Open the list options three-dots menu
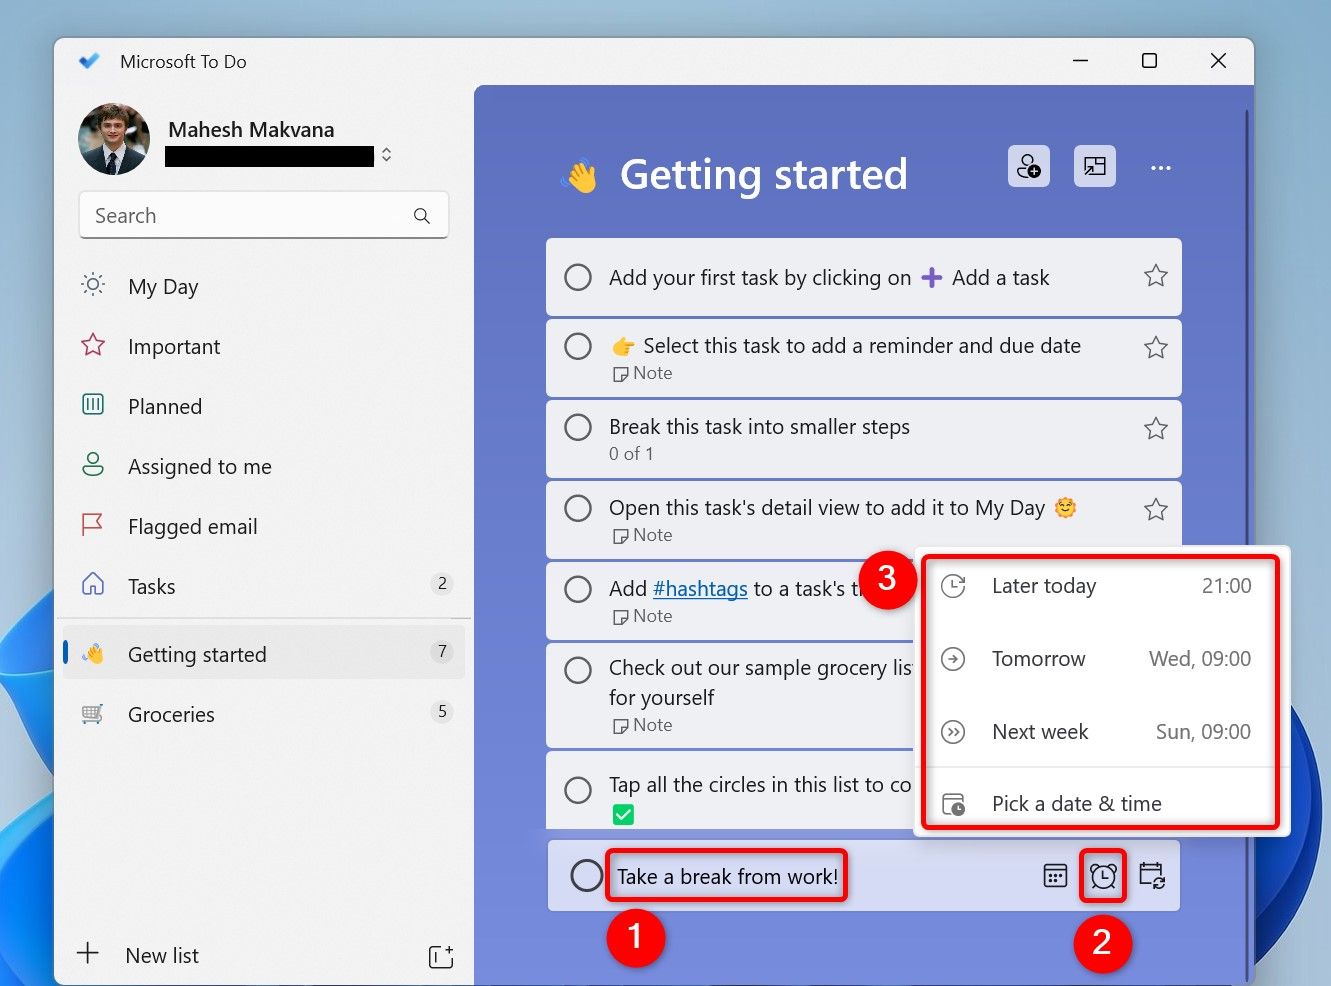Viewport: 1331px width, 986px height. (1160, 168)
